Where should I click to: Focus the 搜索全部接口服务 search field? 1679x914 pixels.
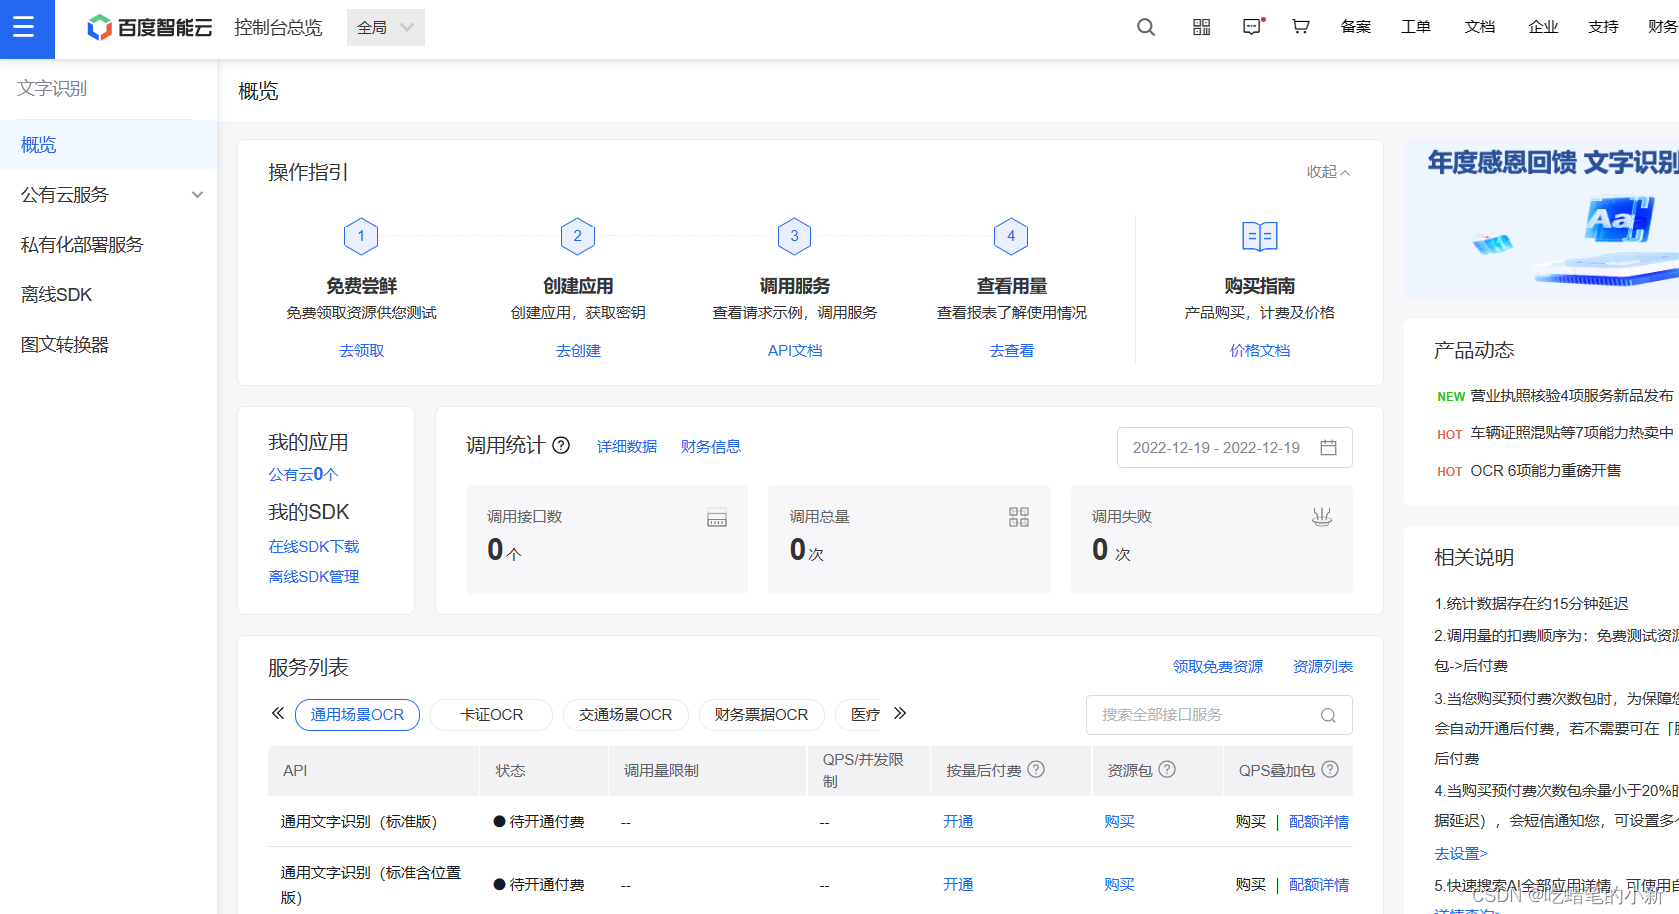pyautogui.click(x=1219, y=715)
